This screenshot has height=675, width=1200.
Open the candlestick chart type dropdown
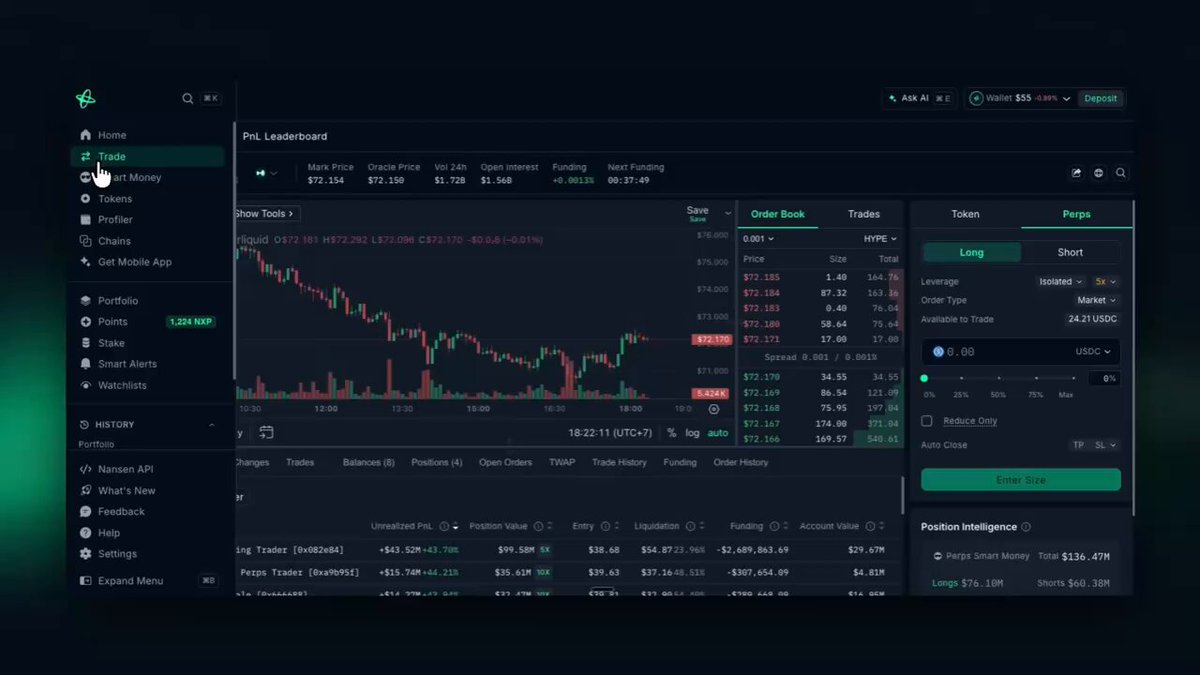[x=266, y=173]
